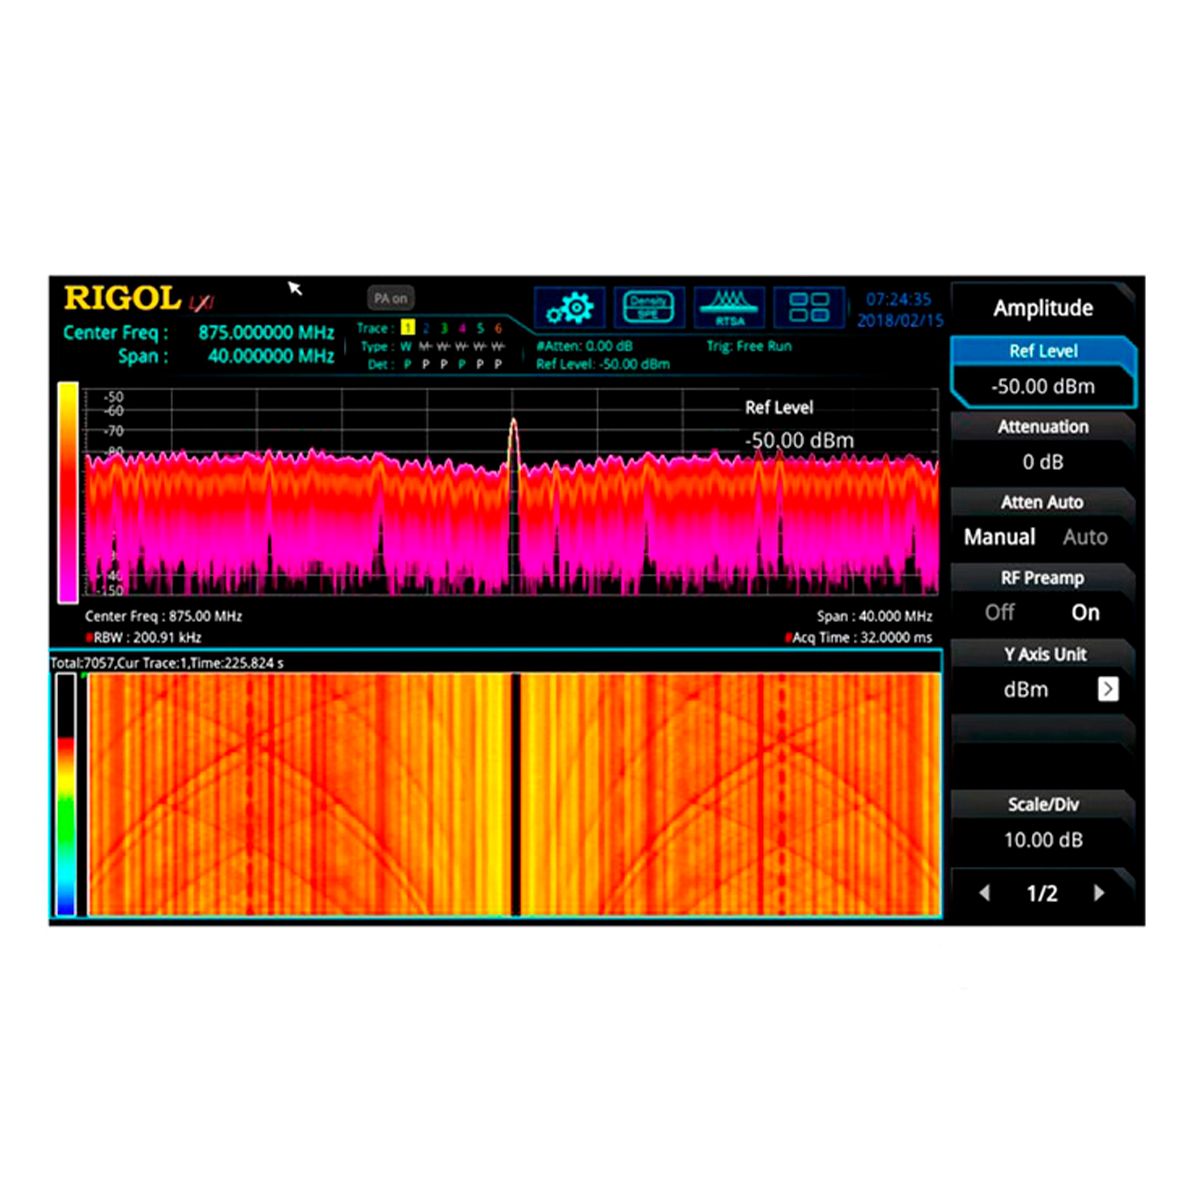Image resolution: width=1200 pixels, height=1200 pixels.
Task: Set Atten Auto to Manual
Action: point(999,537)
